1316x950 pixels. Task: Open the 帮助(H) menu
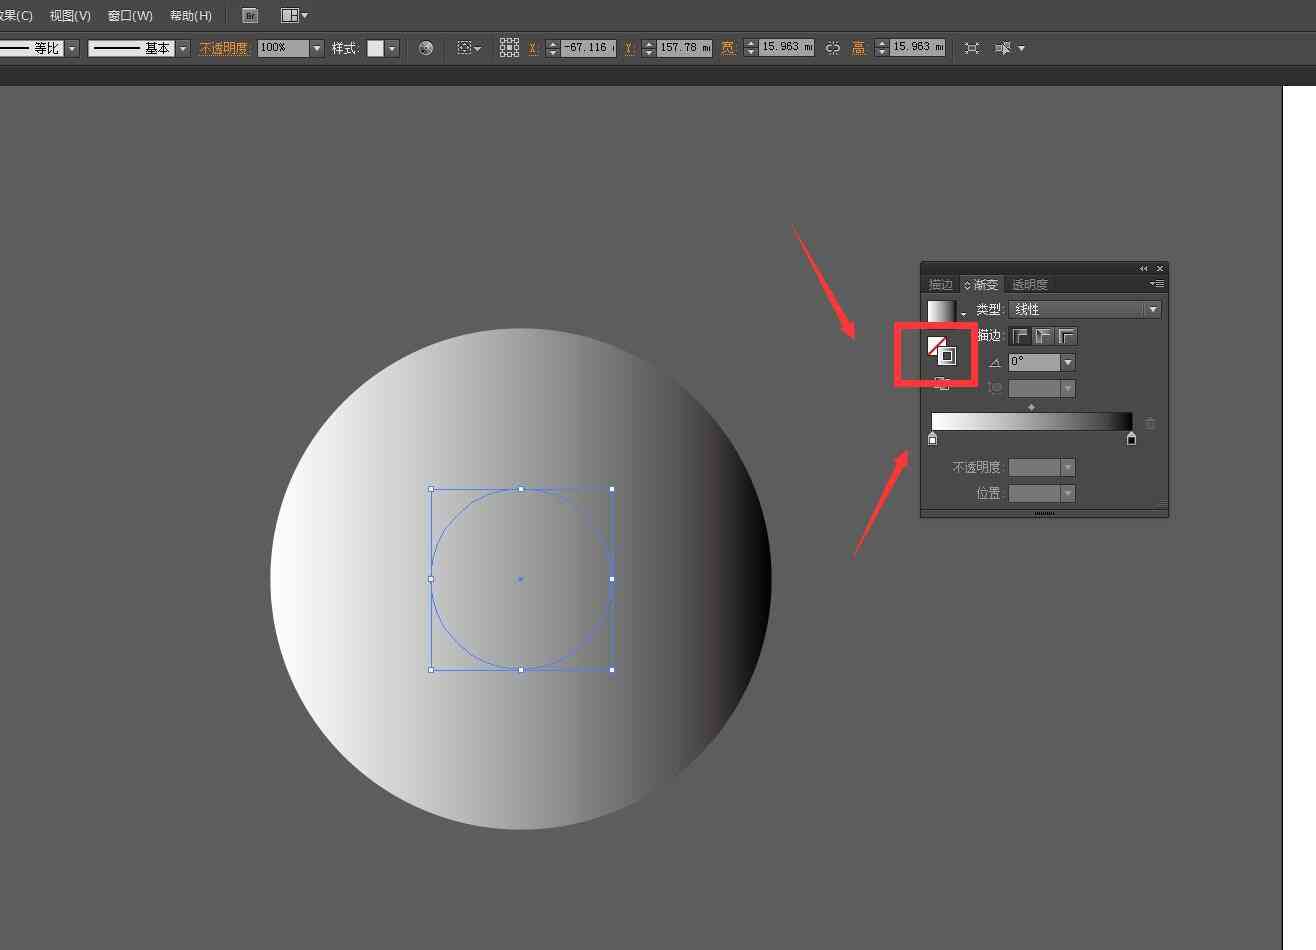point(190,15)
